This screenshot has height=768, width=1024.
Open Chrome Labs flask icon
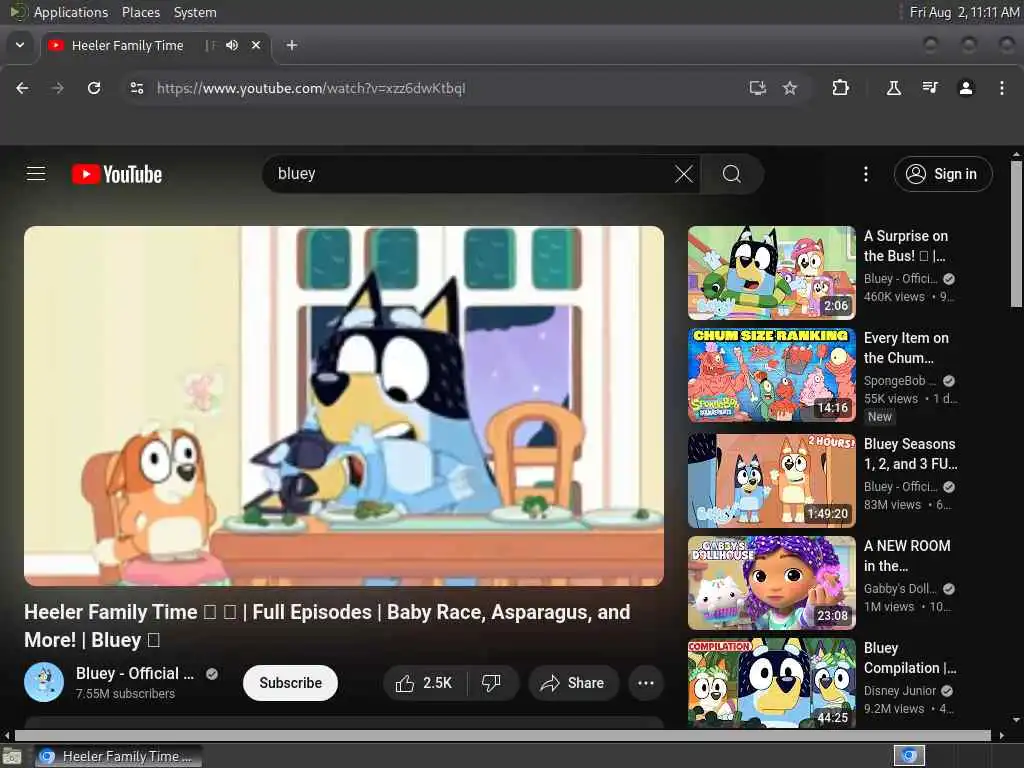coord(893,88)
